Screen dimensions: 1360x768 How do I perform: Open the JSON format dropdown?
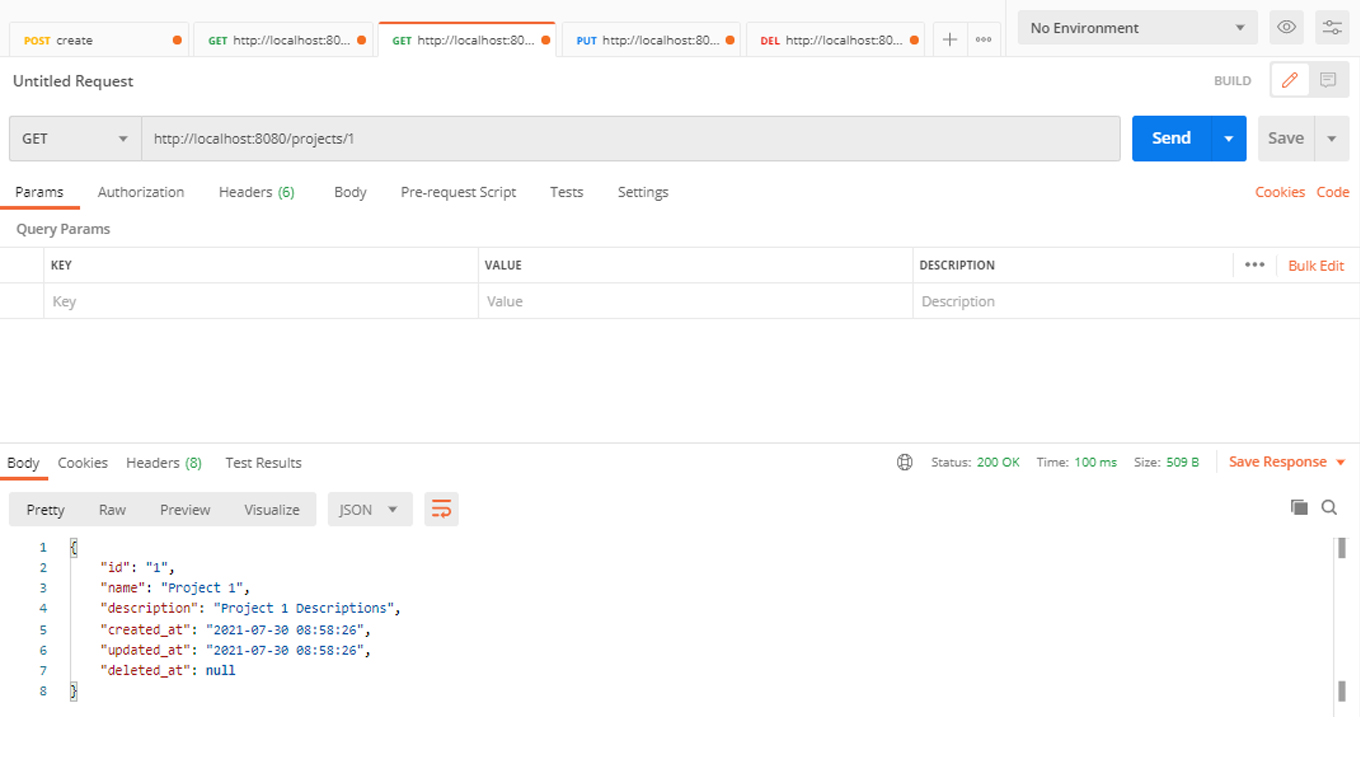coord(369,509)
